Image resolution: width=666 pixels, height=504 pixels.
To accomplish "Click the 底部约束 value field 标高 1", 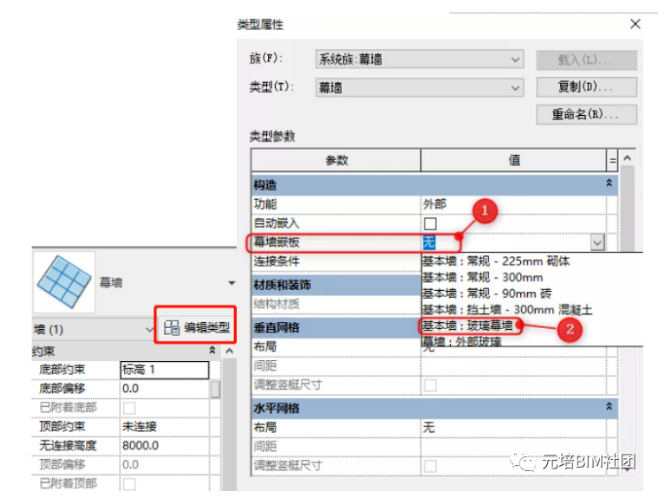I will click(x=165, y=369).
